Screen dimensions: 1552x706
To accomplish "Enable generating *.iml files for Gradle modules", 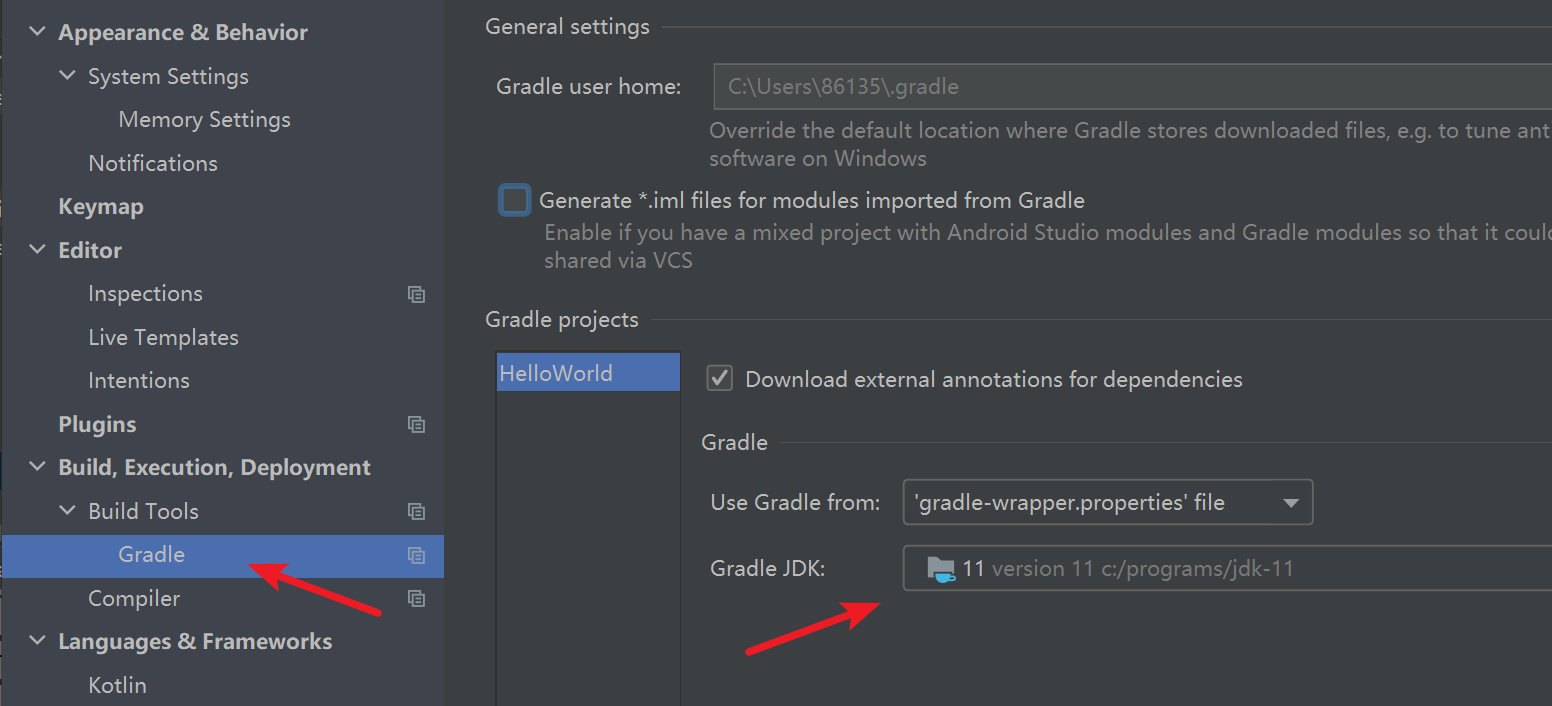I will (x=514, y=199).
